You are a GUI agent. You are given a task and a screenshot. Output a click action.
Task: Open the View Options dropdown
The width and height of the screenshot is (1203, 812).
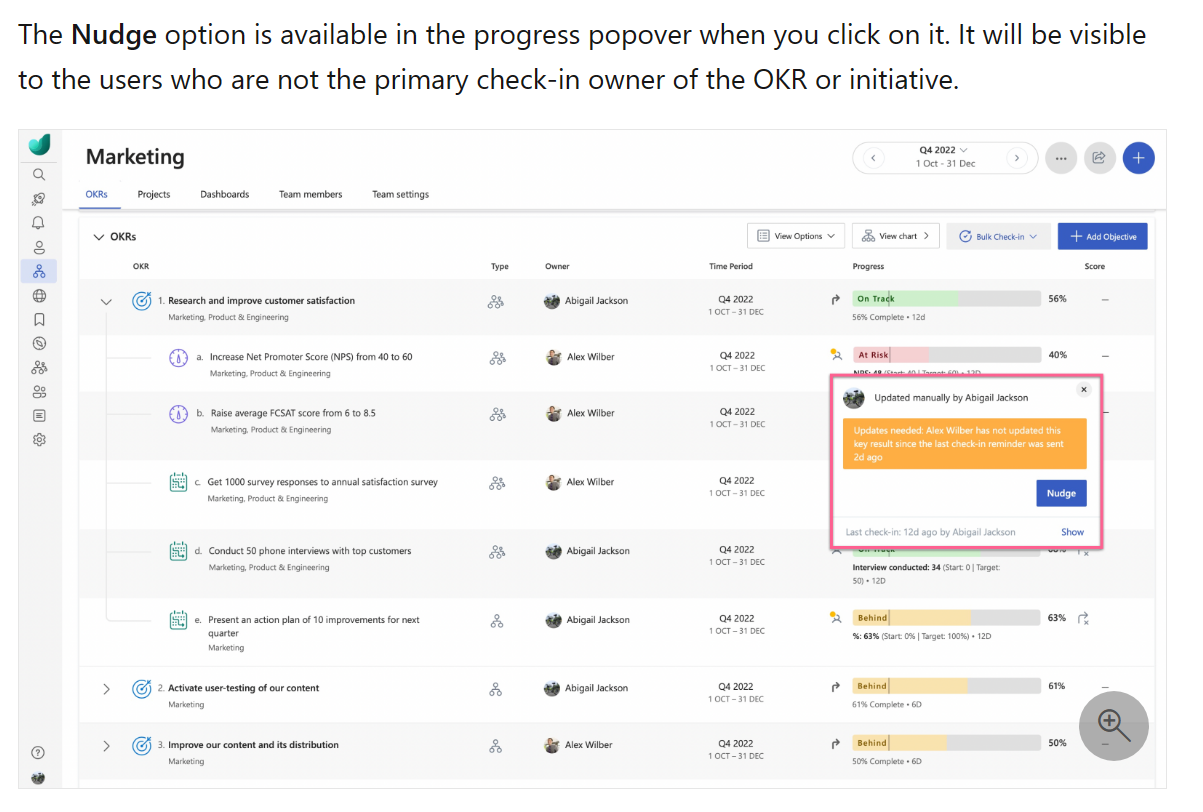pos(796,236)
